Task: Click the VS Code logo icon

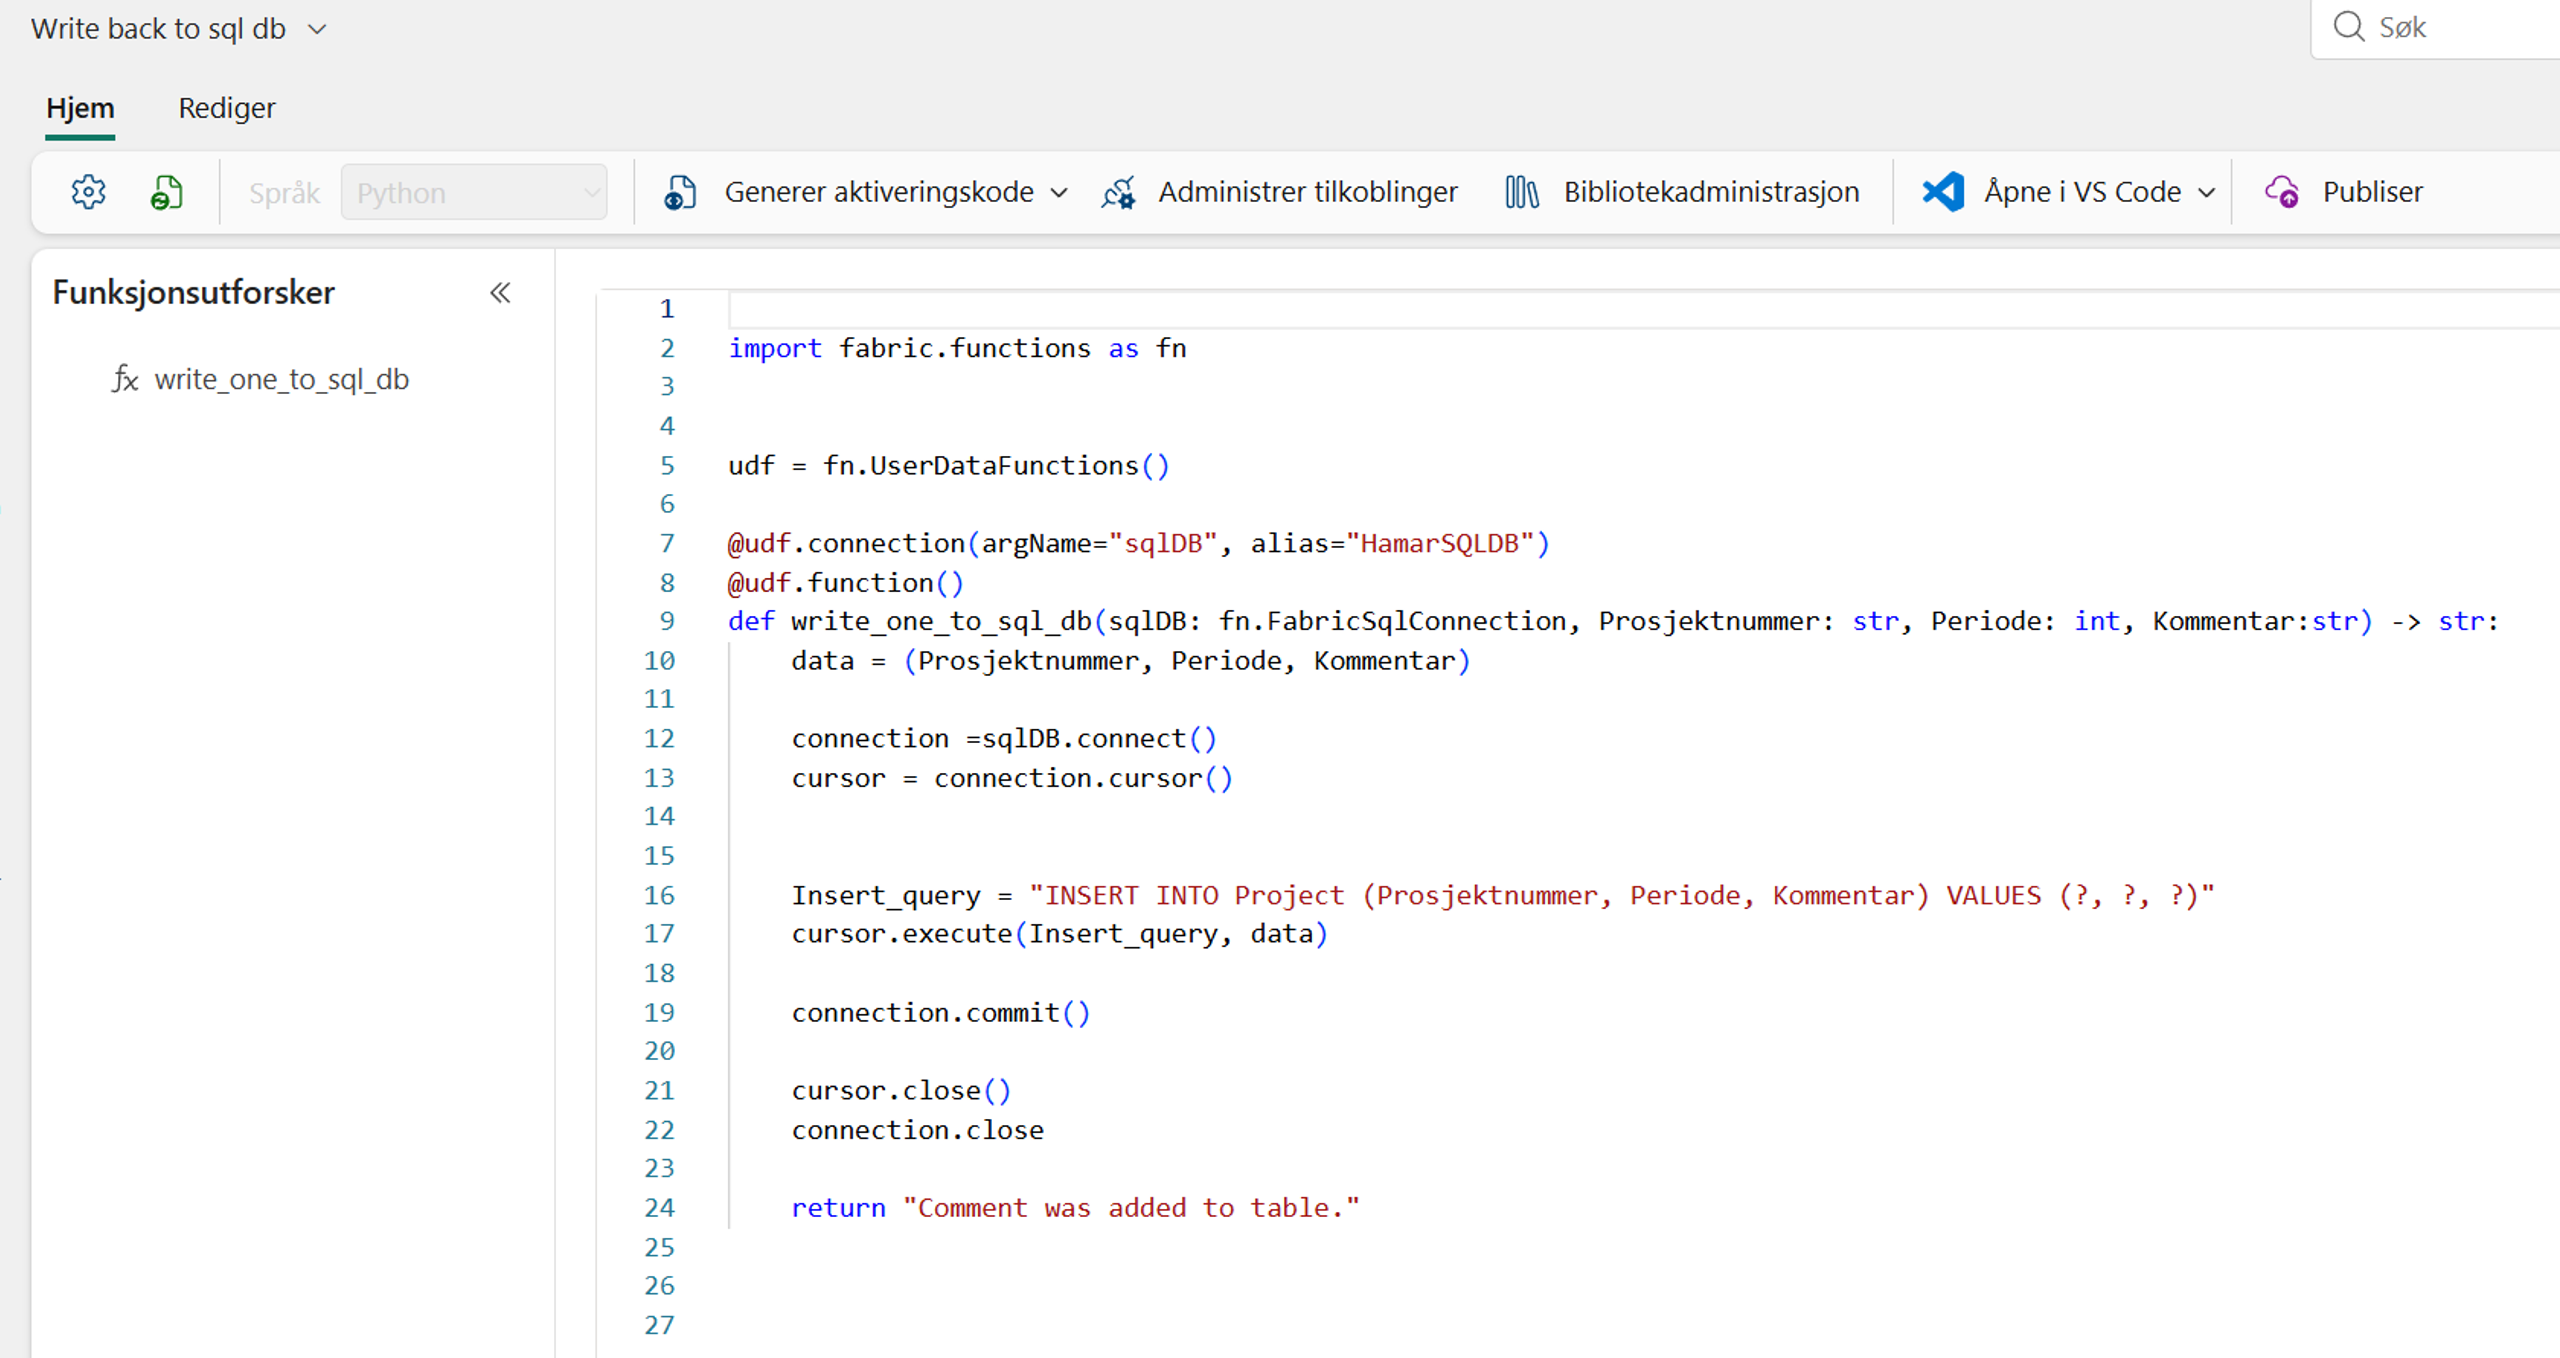Action: 1943,192
